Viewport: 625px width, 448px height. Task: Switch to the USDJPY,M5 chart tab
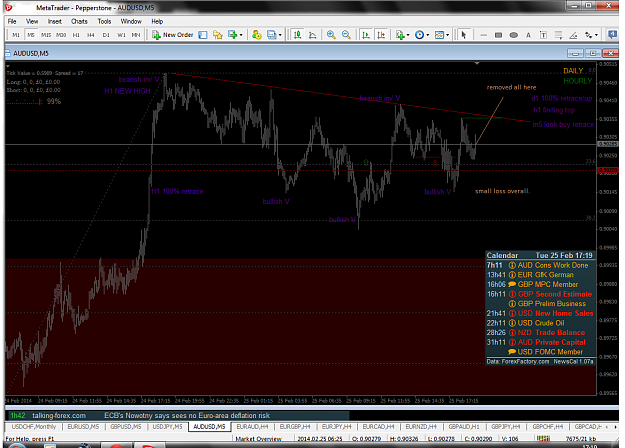pyautogui.click(x=167, y=427)
